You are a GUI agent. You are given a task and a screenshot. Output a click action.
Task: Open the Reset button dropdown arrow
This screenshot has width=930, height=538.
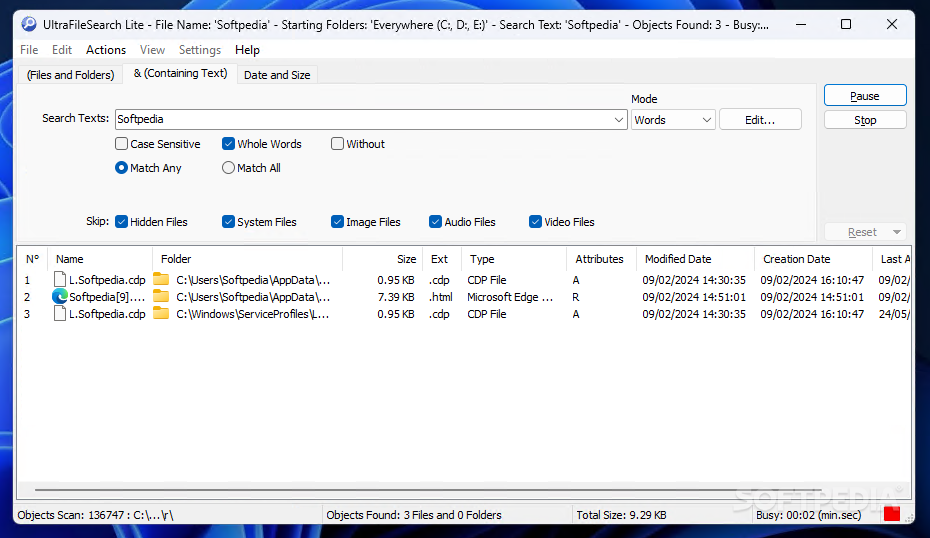[x=897, y=232]
